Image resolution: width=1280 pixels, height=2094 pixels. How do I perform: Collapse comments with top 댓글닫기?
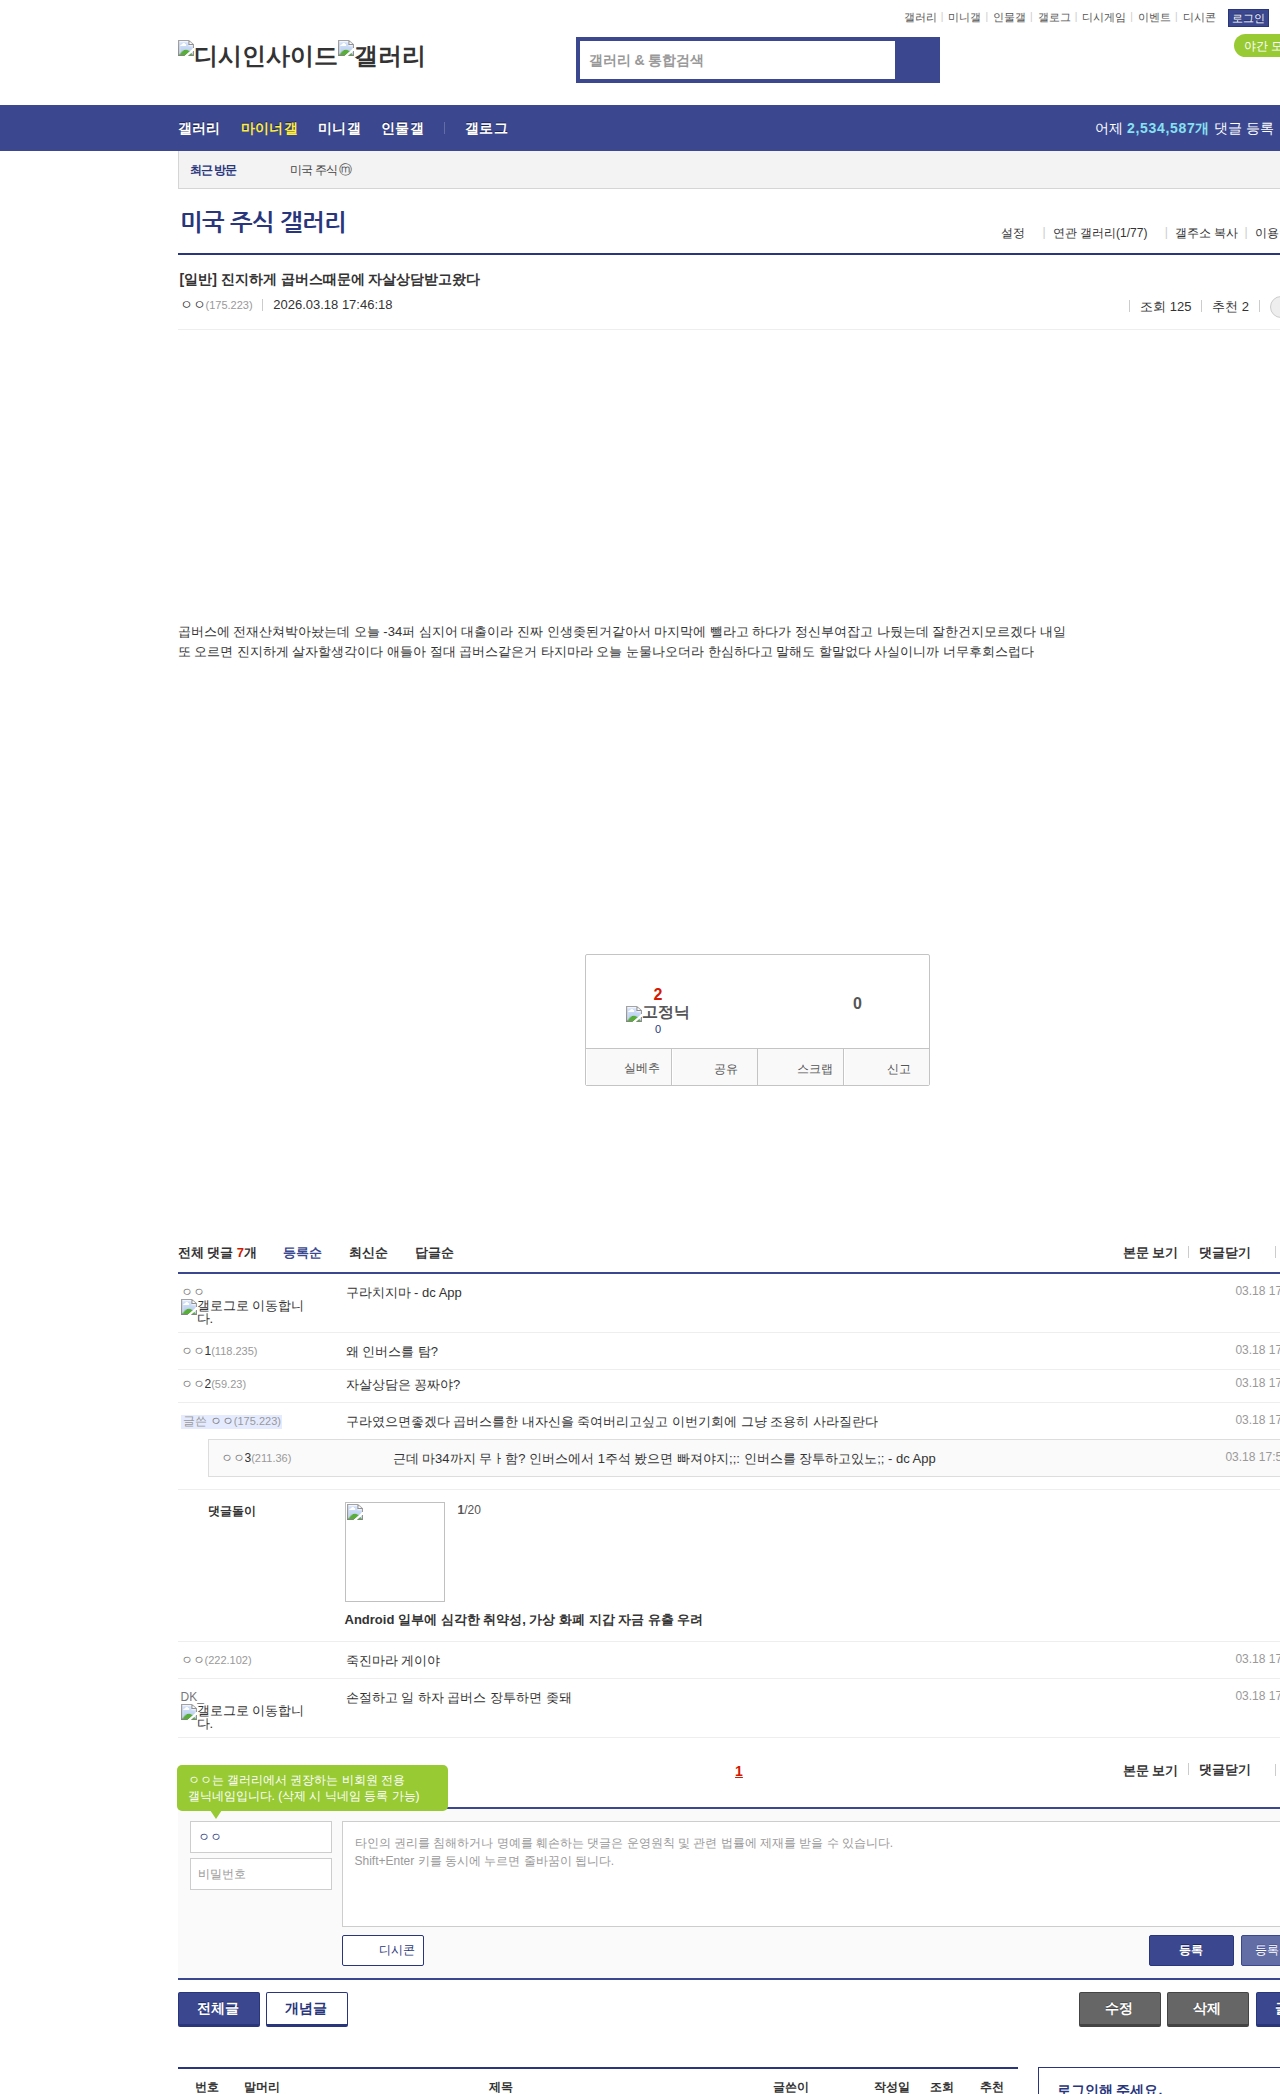point(1224,1253)
